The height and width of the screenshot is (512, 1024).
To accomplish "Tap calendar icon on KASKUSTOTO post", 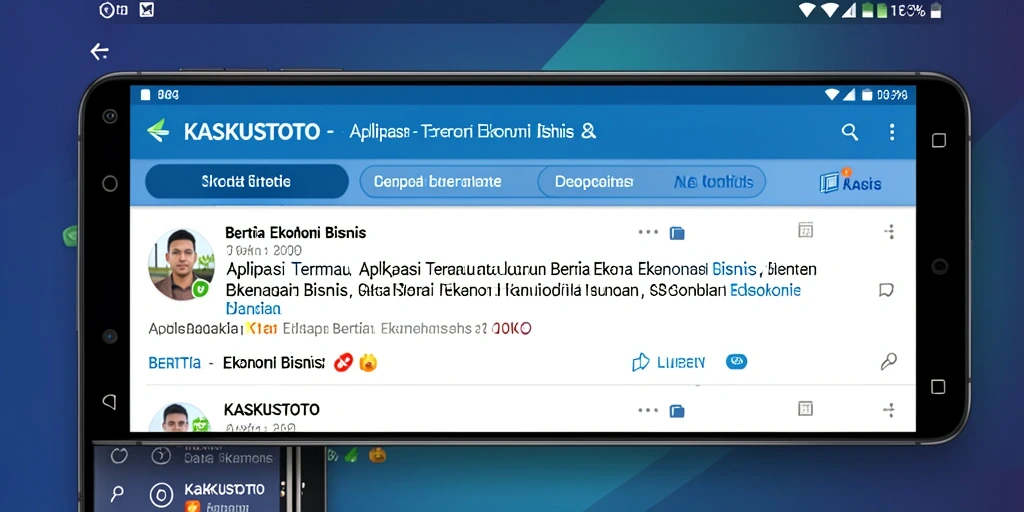I will point(806,409).
